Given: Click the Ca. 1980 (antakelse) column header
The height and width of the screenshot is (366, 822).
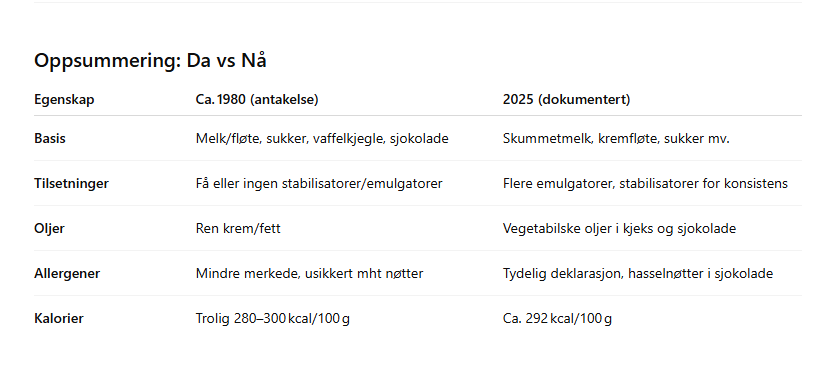Looking at the screenshot, I should (x=257, y=100).
